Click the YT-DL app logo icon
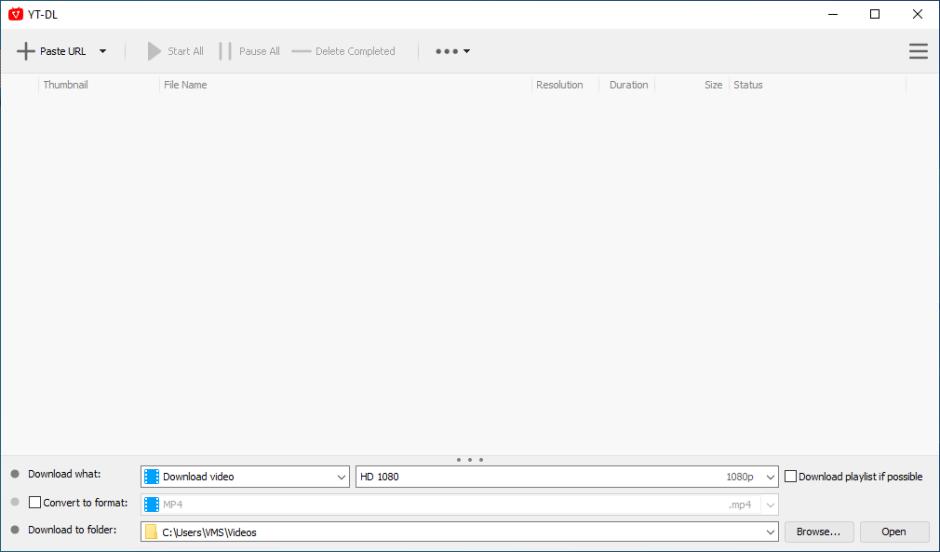 coord(16,14)
